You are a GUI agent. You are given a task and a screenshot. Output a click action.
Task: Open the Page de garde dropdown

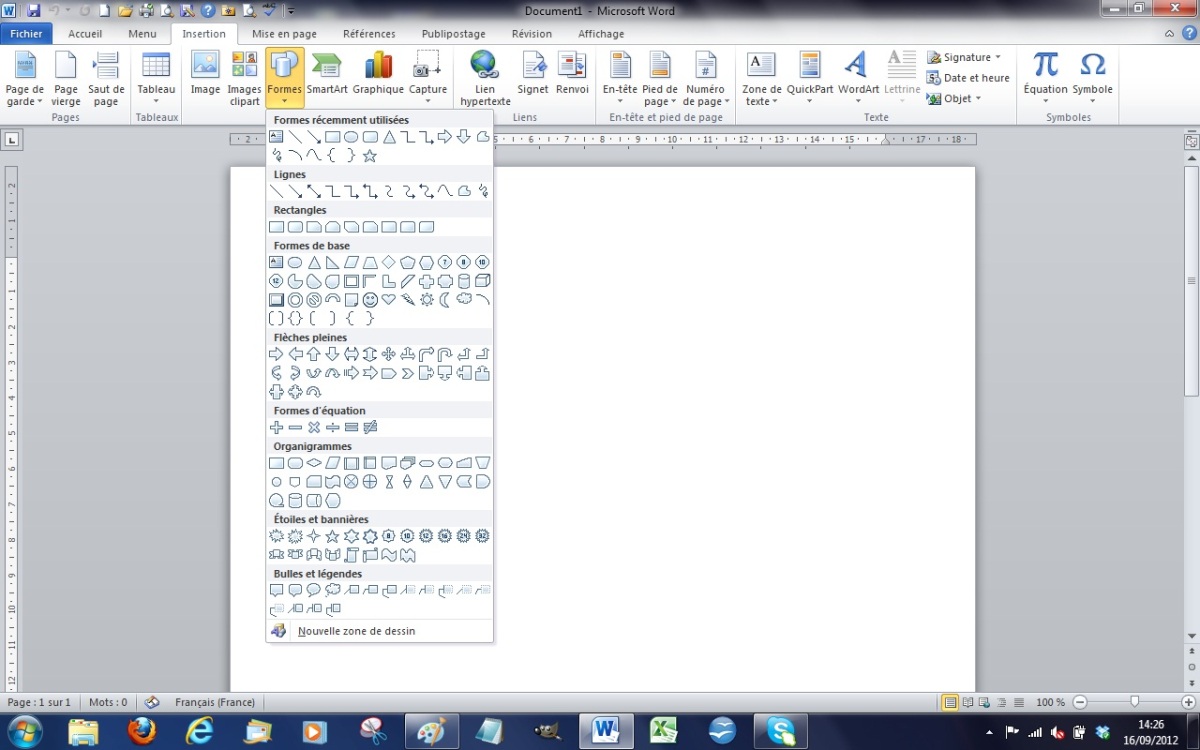point(25,78)
